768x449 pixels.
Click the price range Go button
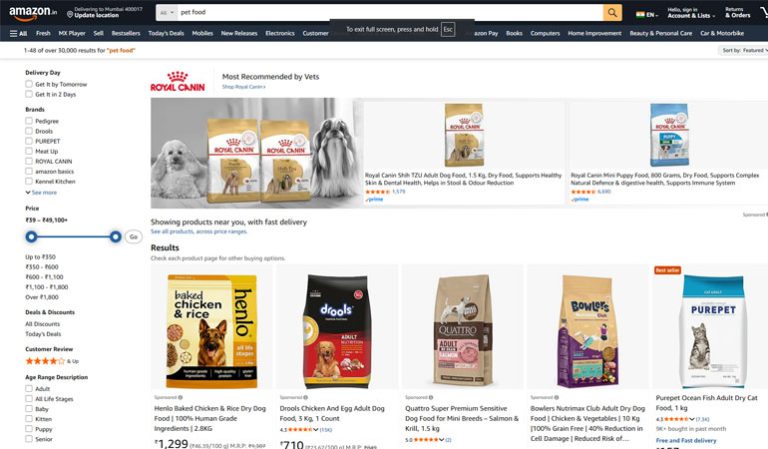133,237
